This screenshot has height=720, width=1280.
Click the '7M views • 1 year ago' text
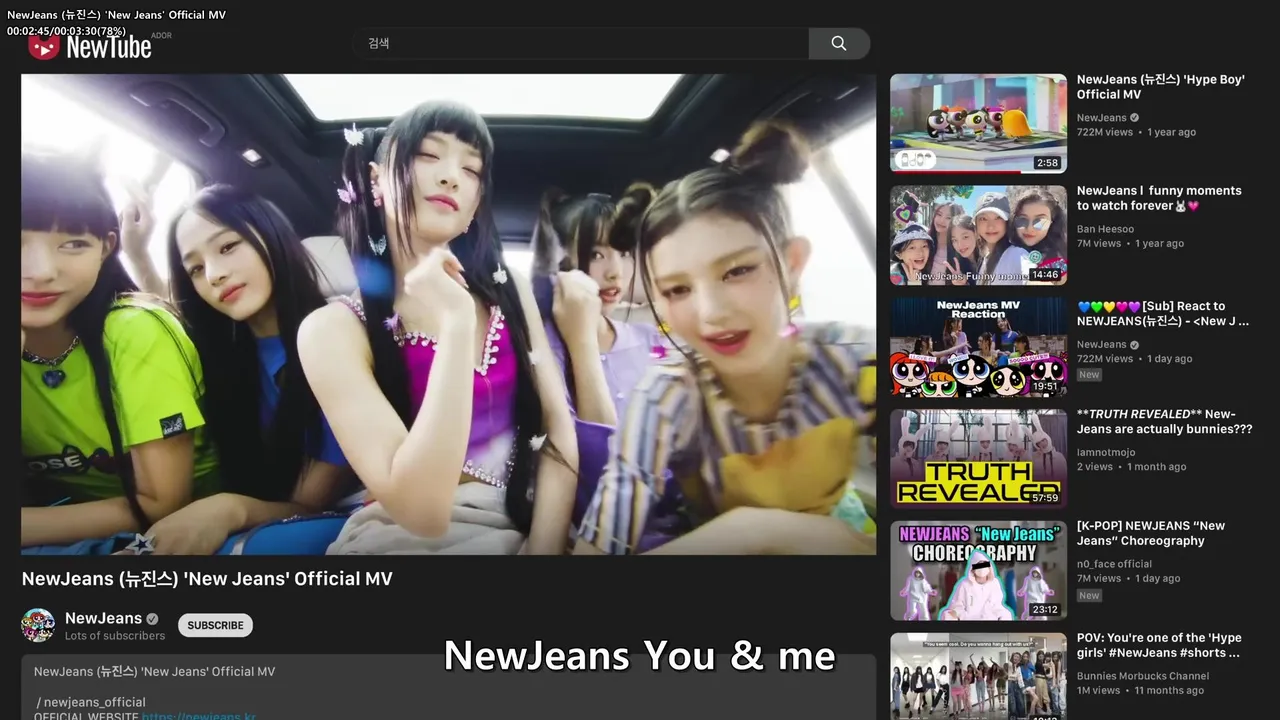point(1130,244)
